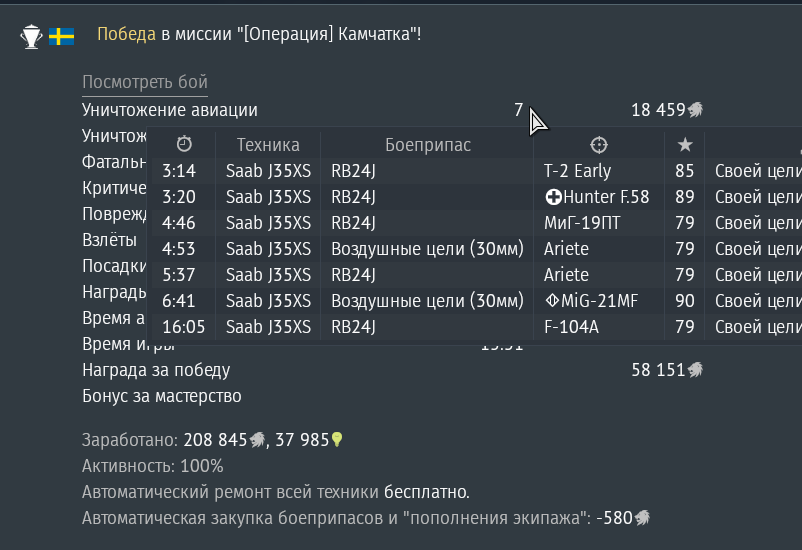Click the stopwatch time column icon
The image size is (802, 550).
(184, 145)
